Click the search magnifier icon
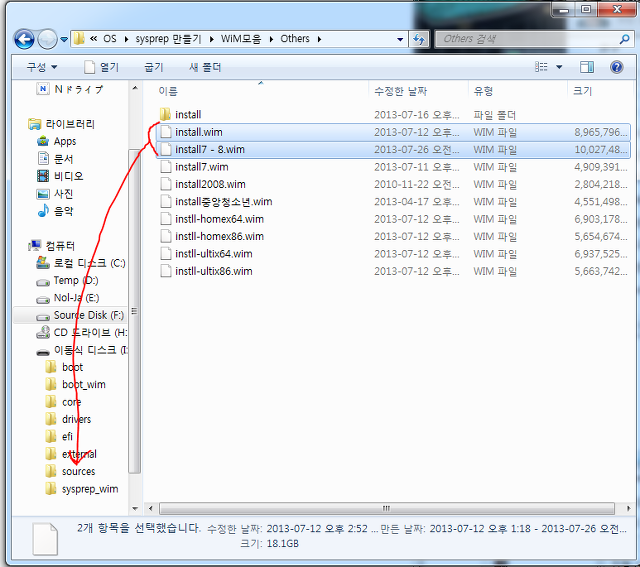The height and width of the screenshot is (567, 640). click(x=624, y=39)
